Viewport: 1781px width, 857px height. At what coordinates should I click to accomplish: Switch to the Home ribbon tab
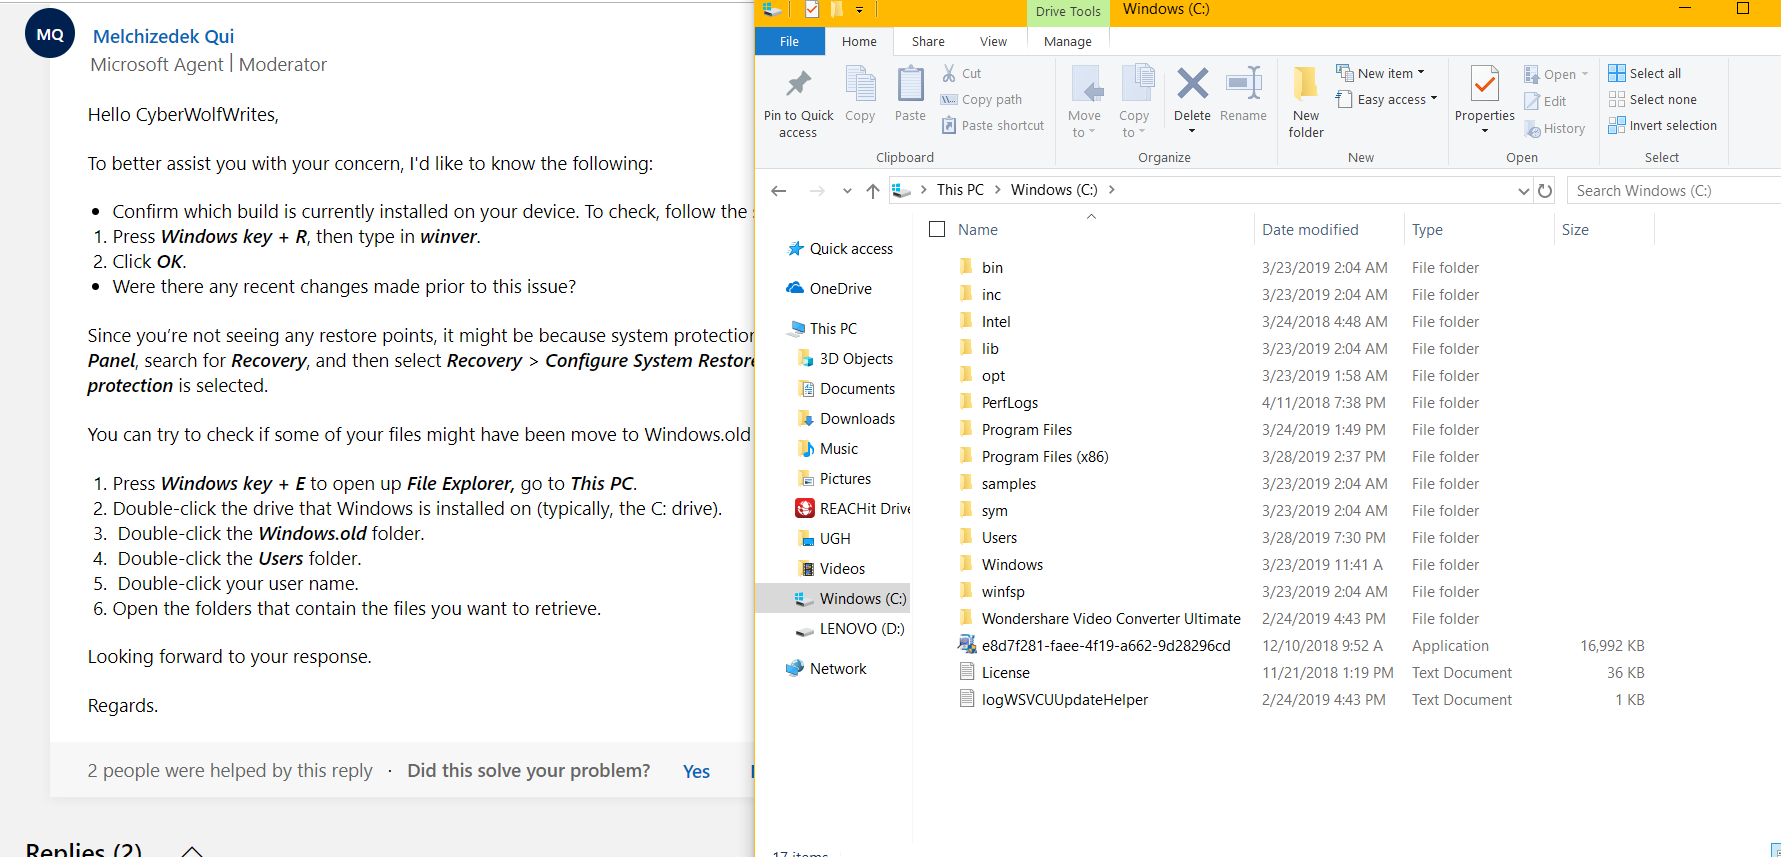859,41
